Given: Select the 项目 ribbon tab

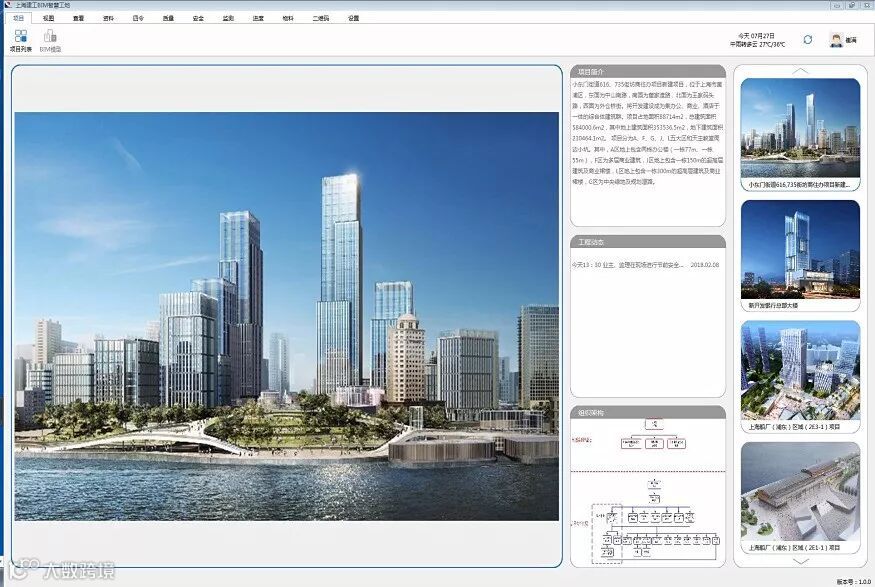Looking at the screenshot, I should [18, 18].
